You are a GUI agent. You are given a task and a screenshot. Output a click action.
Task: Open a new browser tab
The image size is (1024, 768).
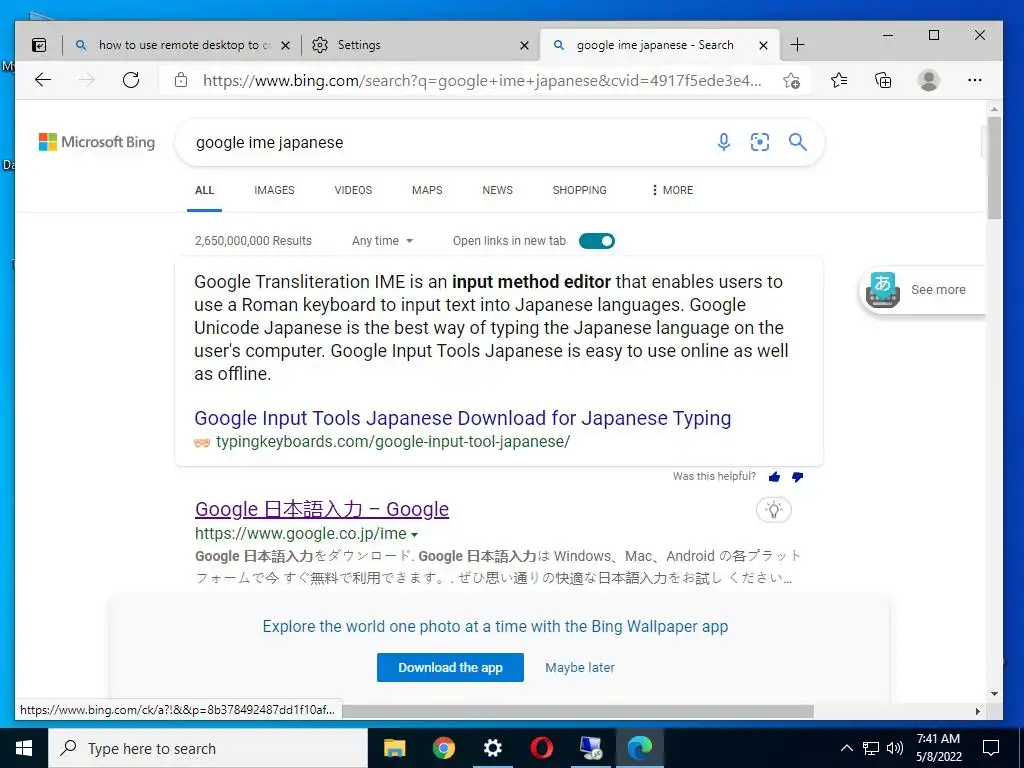(x=797, y=45)
